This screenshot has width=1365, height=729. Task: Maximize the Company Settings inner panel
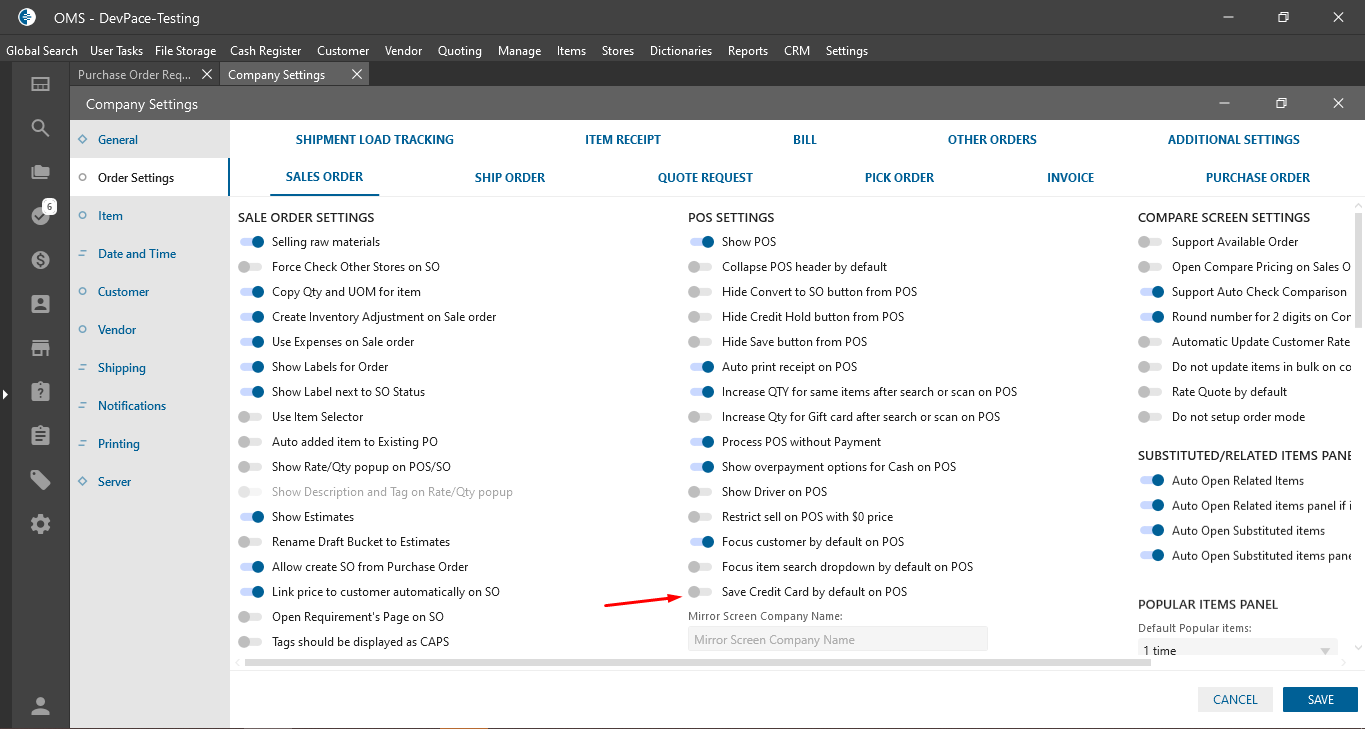click(x=1281, y=104)
